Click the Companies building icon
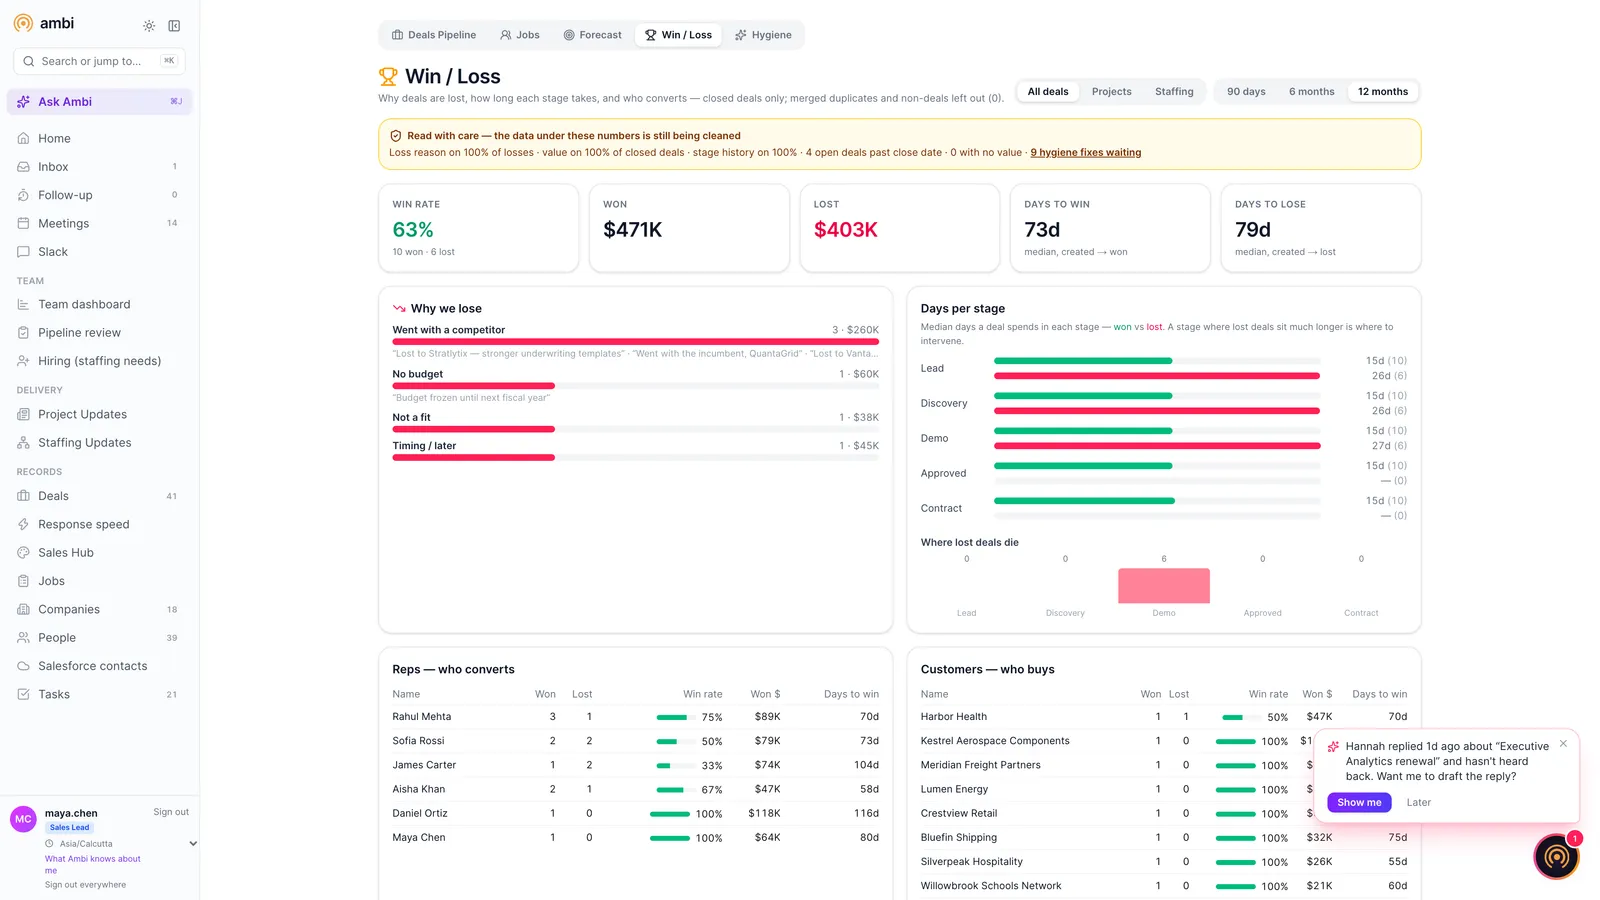This screenshot has width=1600, height=900. tap(23, 609)
